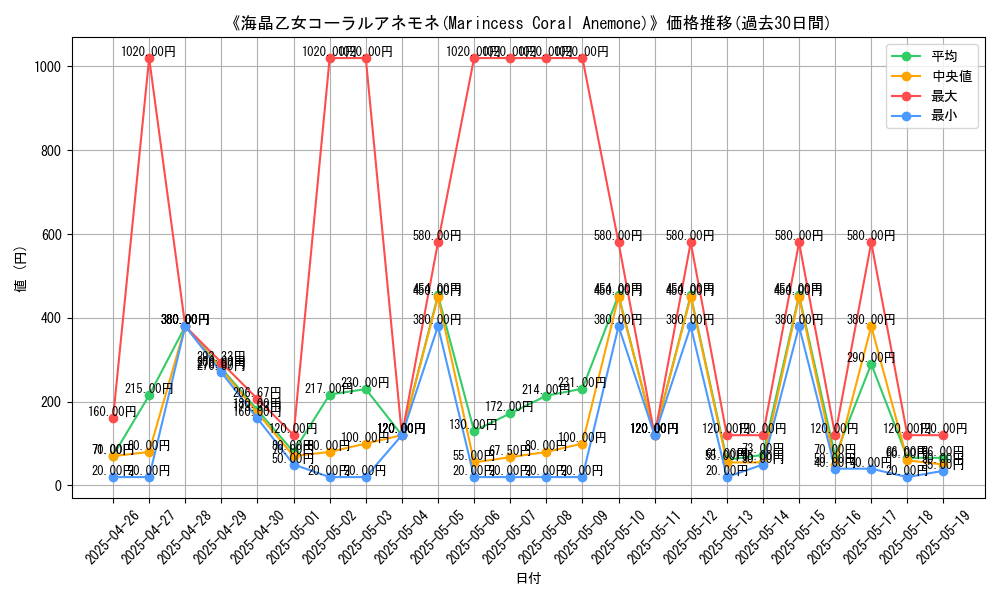Click the red max point on 2025-05-12
The height and width of the screenshot is (600, 1000).
point(691,243)
